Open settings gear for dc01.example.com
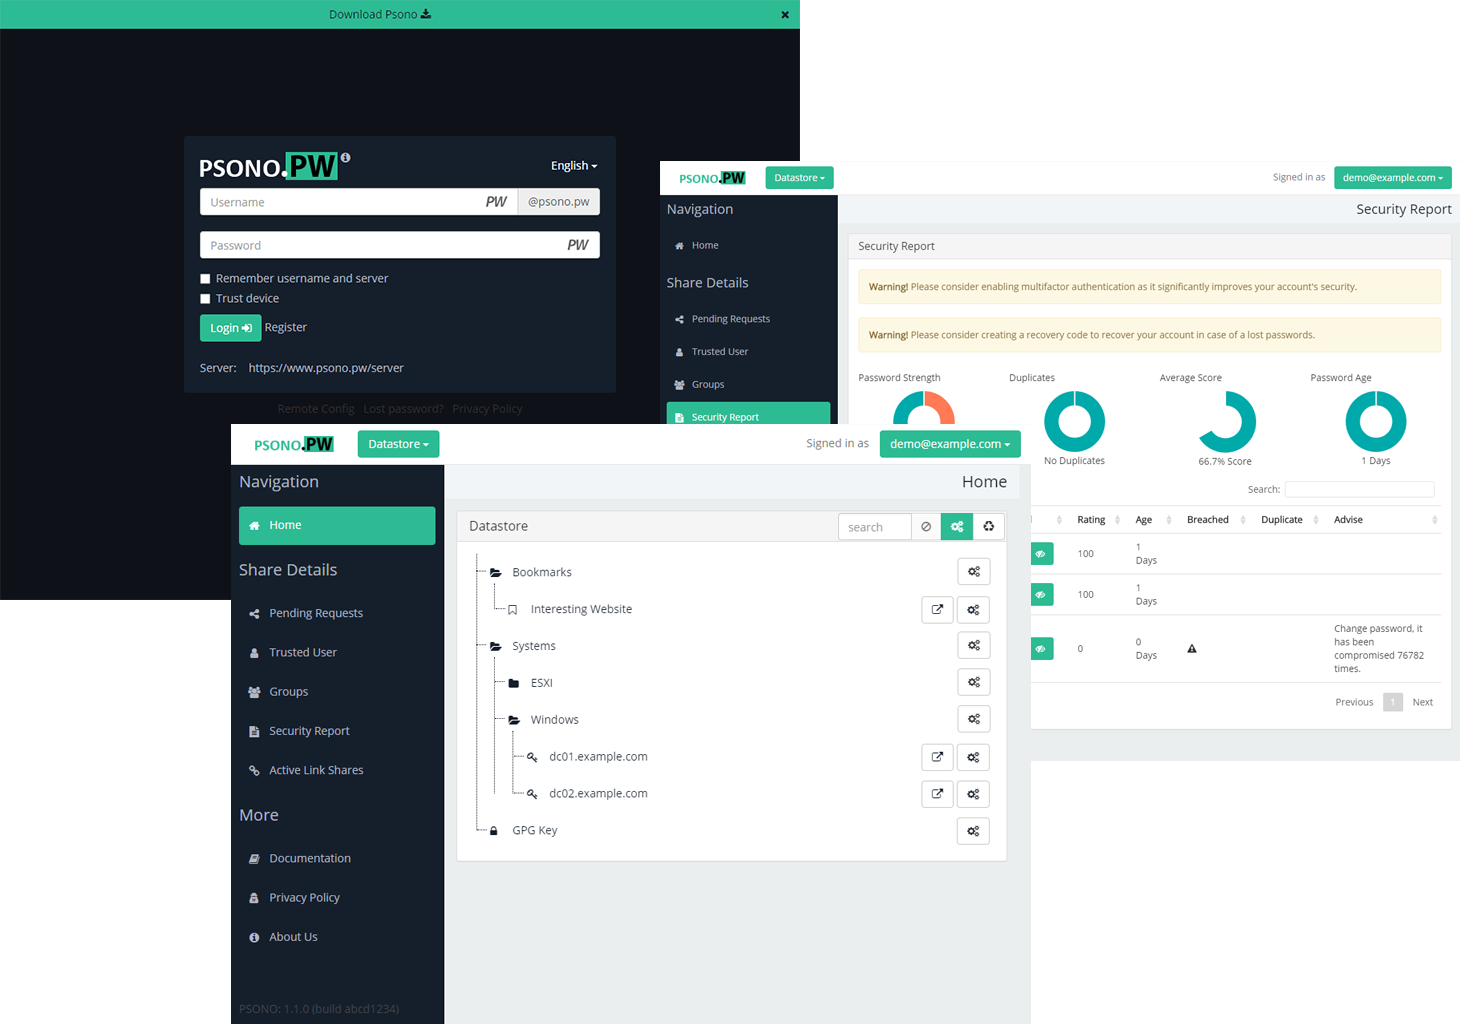1460x1024 pixels. [973, 757]
